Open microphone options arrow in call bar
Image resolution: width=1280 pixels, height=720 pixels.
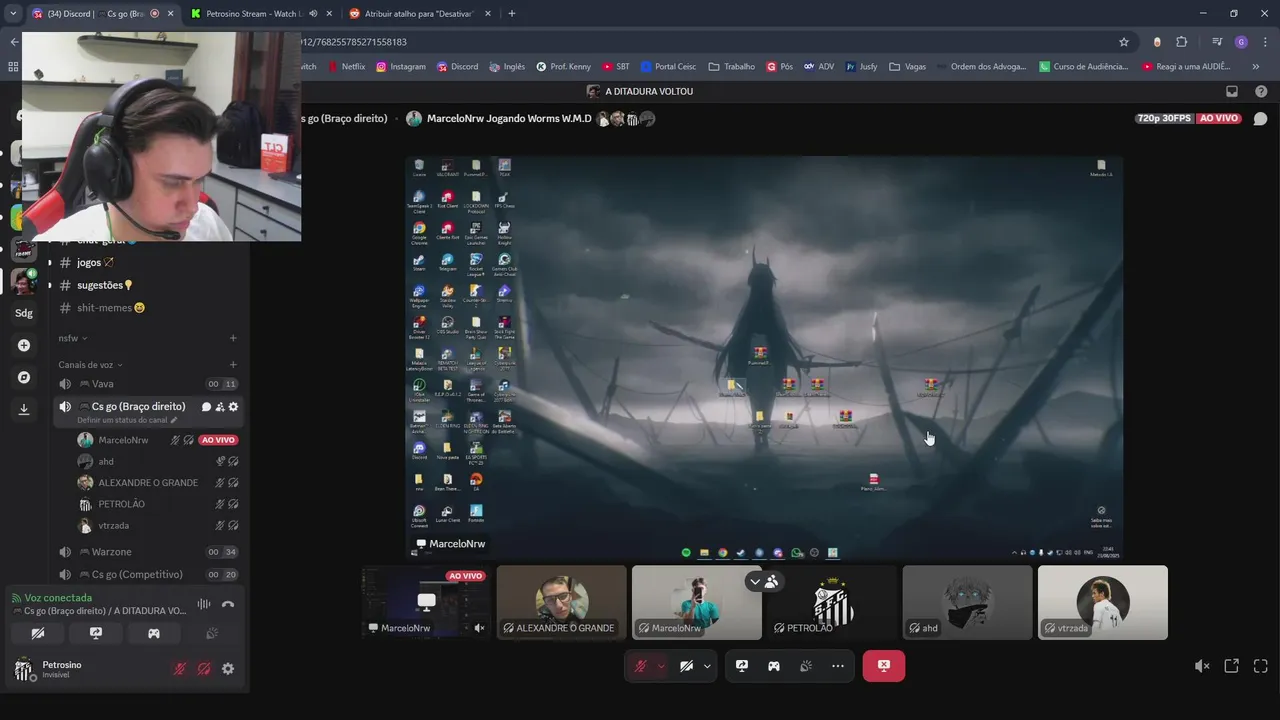click(x=661, y=666)
